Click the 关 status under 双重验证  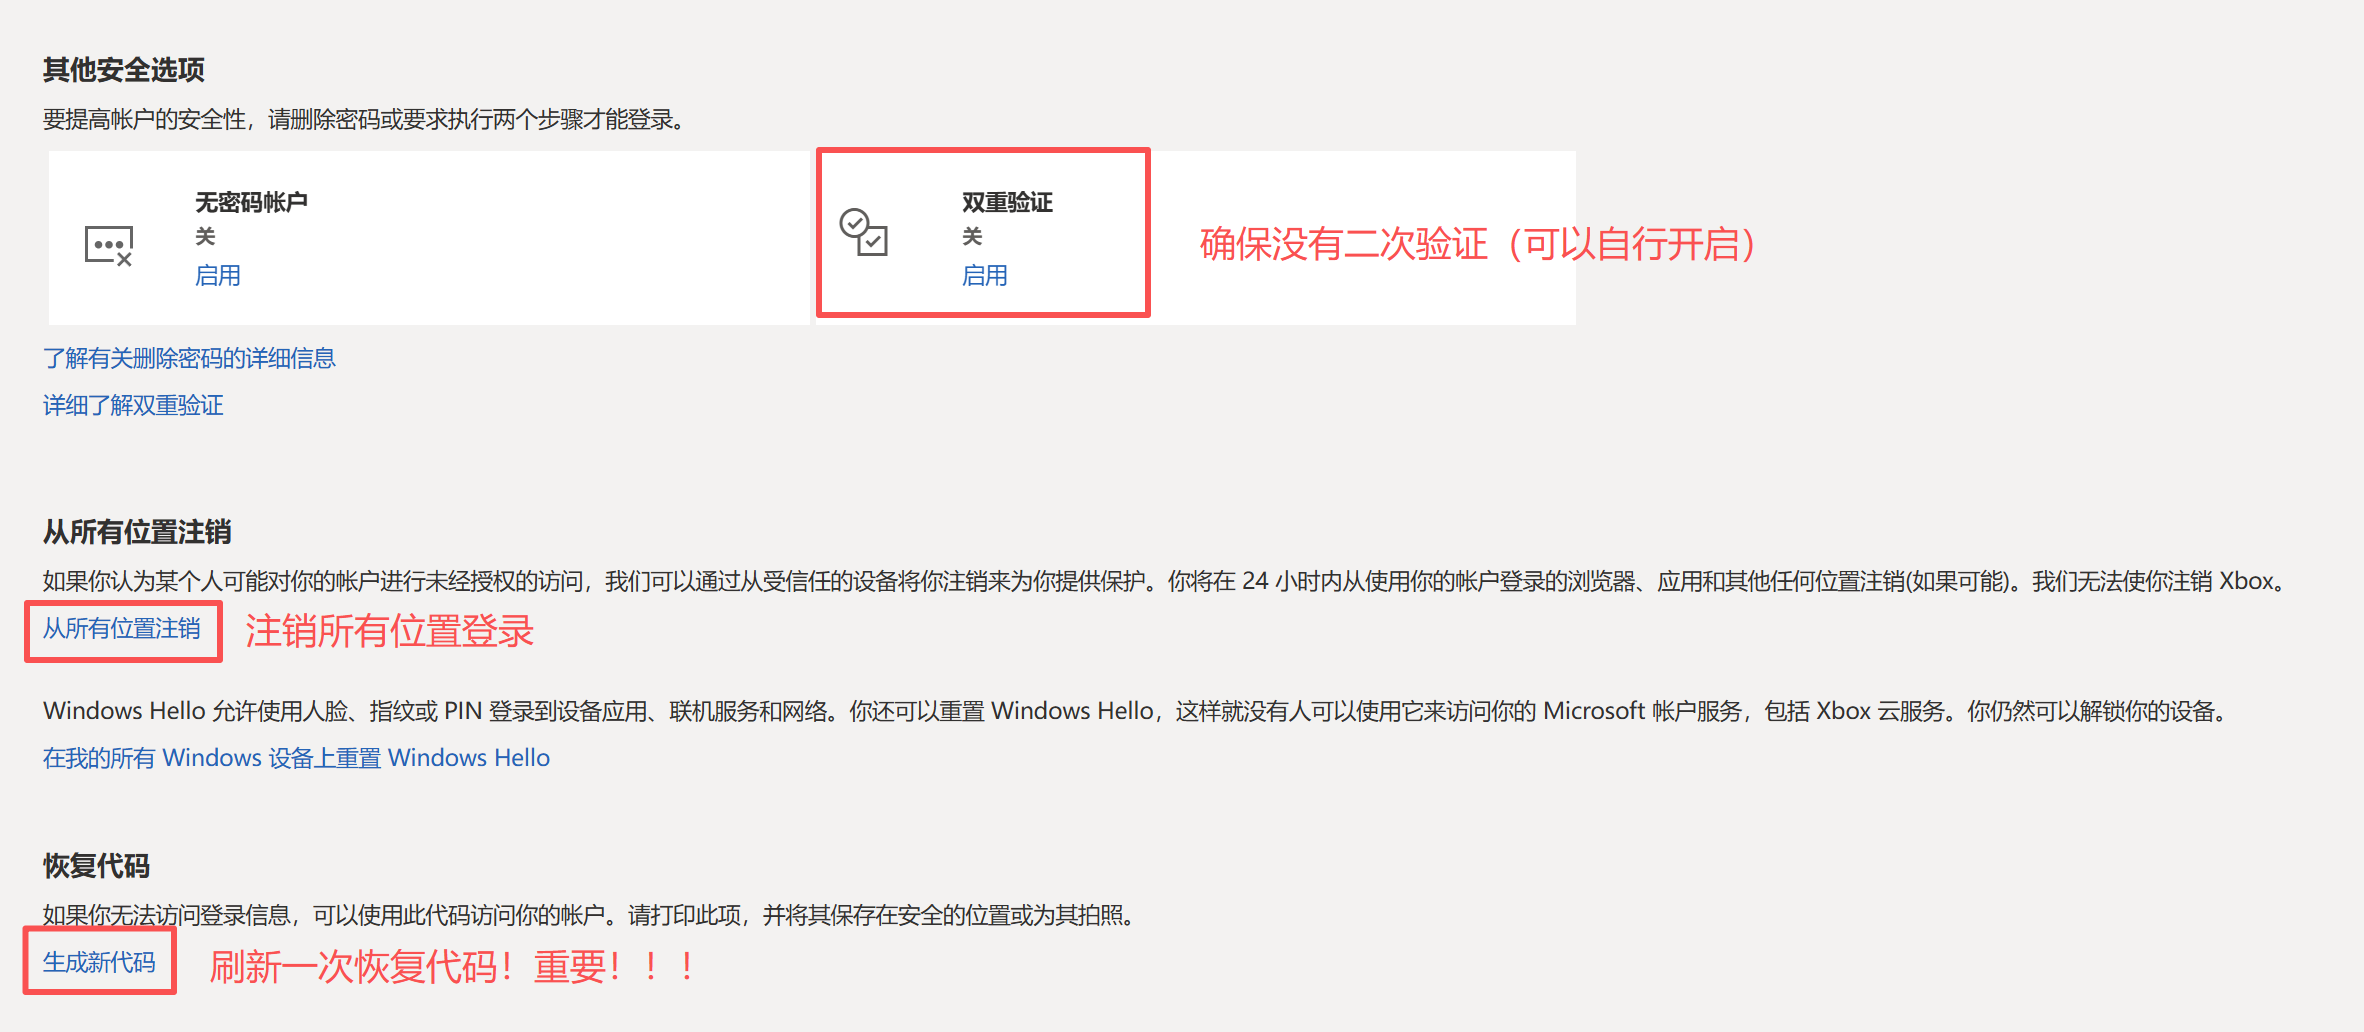pos(974,237)
